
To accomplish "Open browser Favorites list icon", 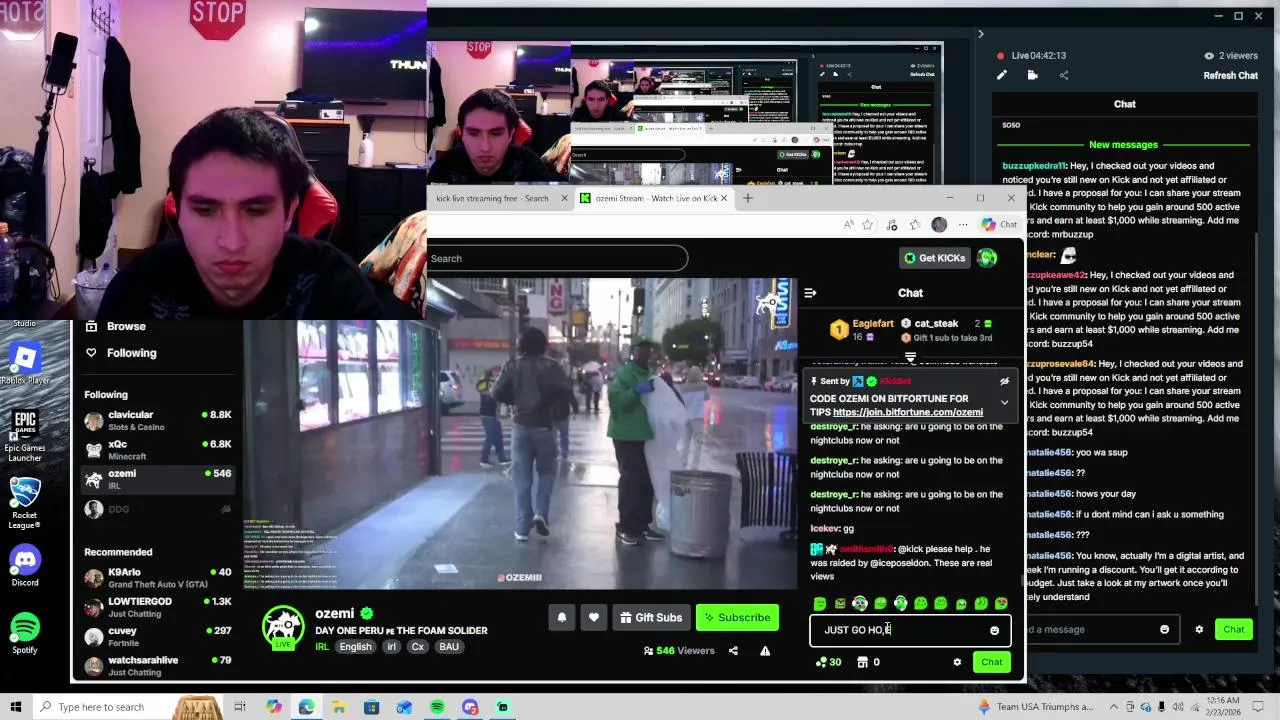I will point(915,225).
